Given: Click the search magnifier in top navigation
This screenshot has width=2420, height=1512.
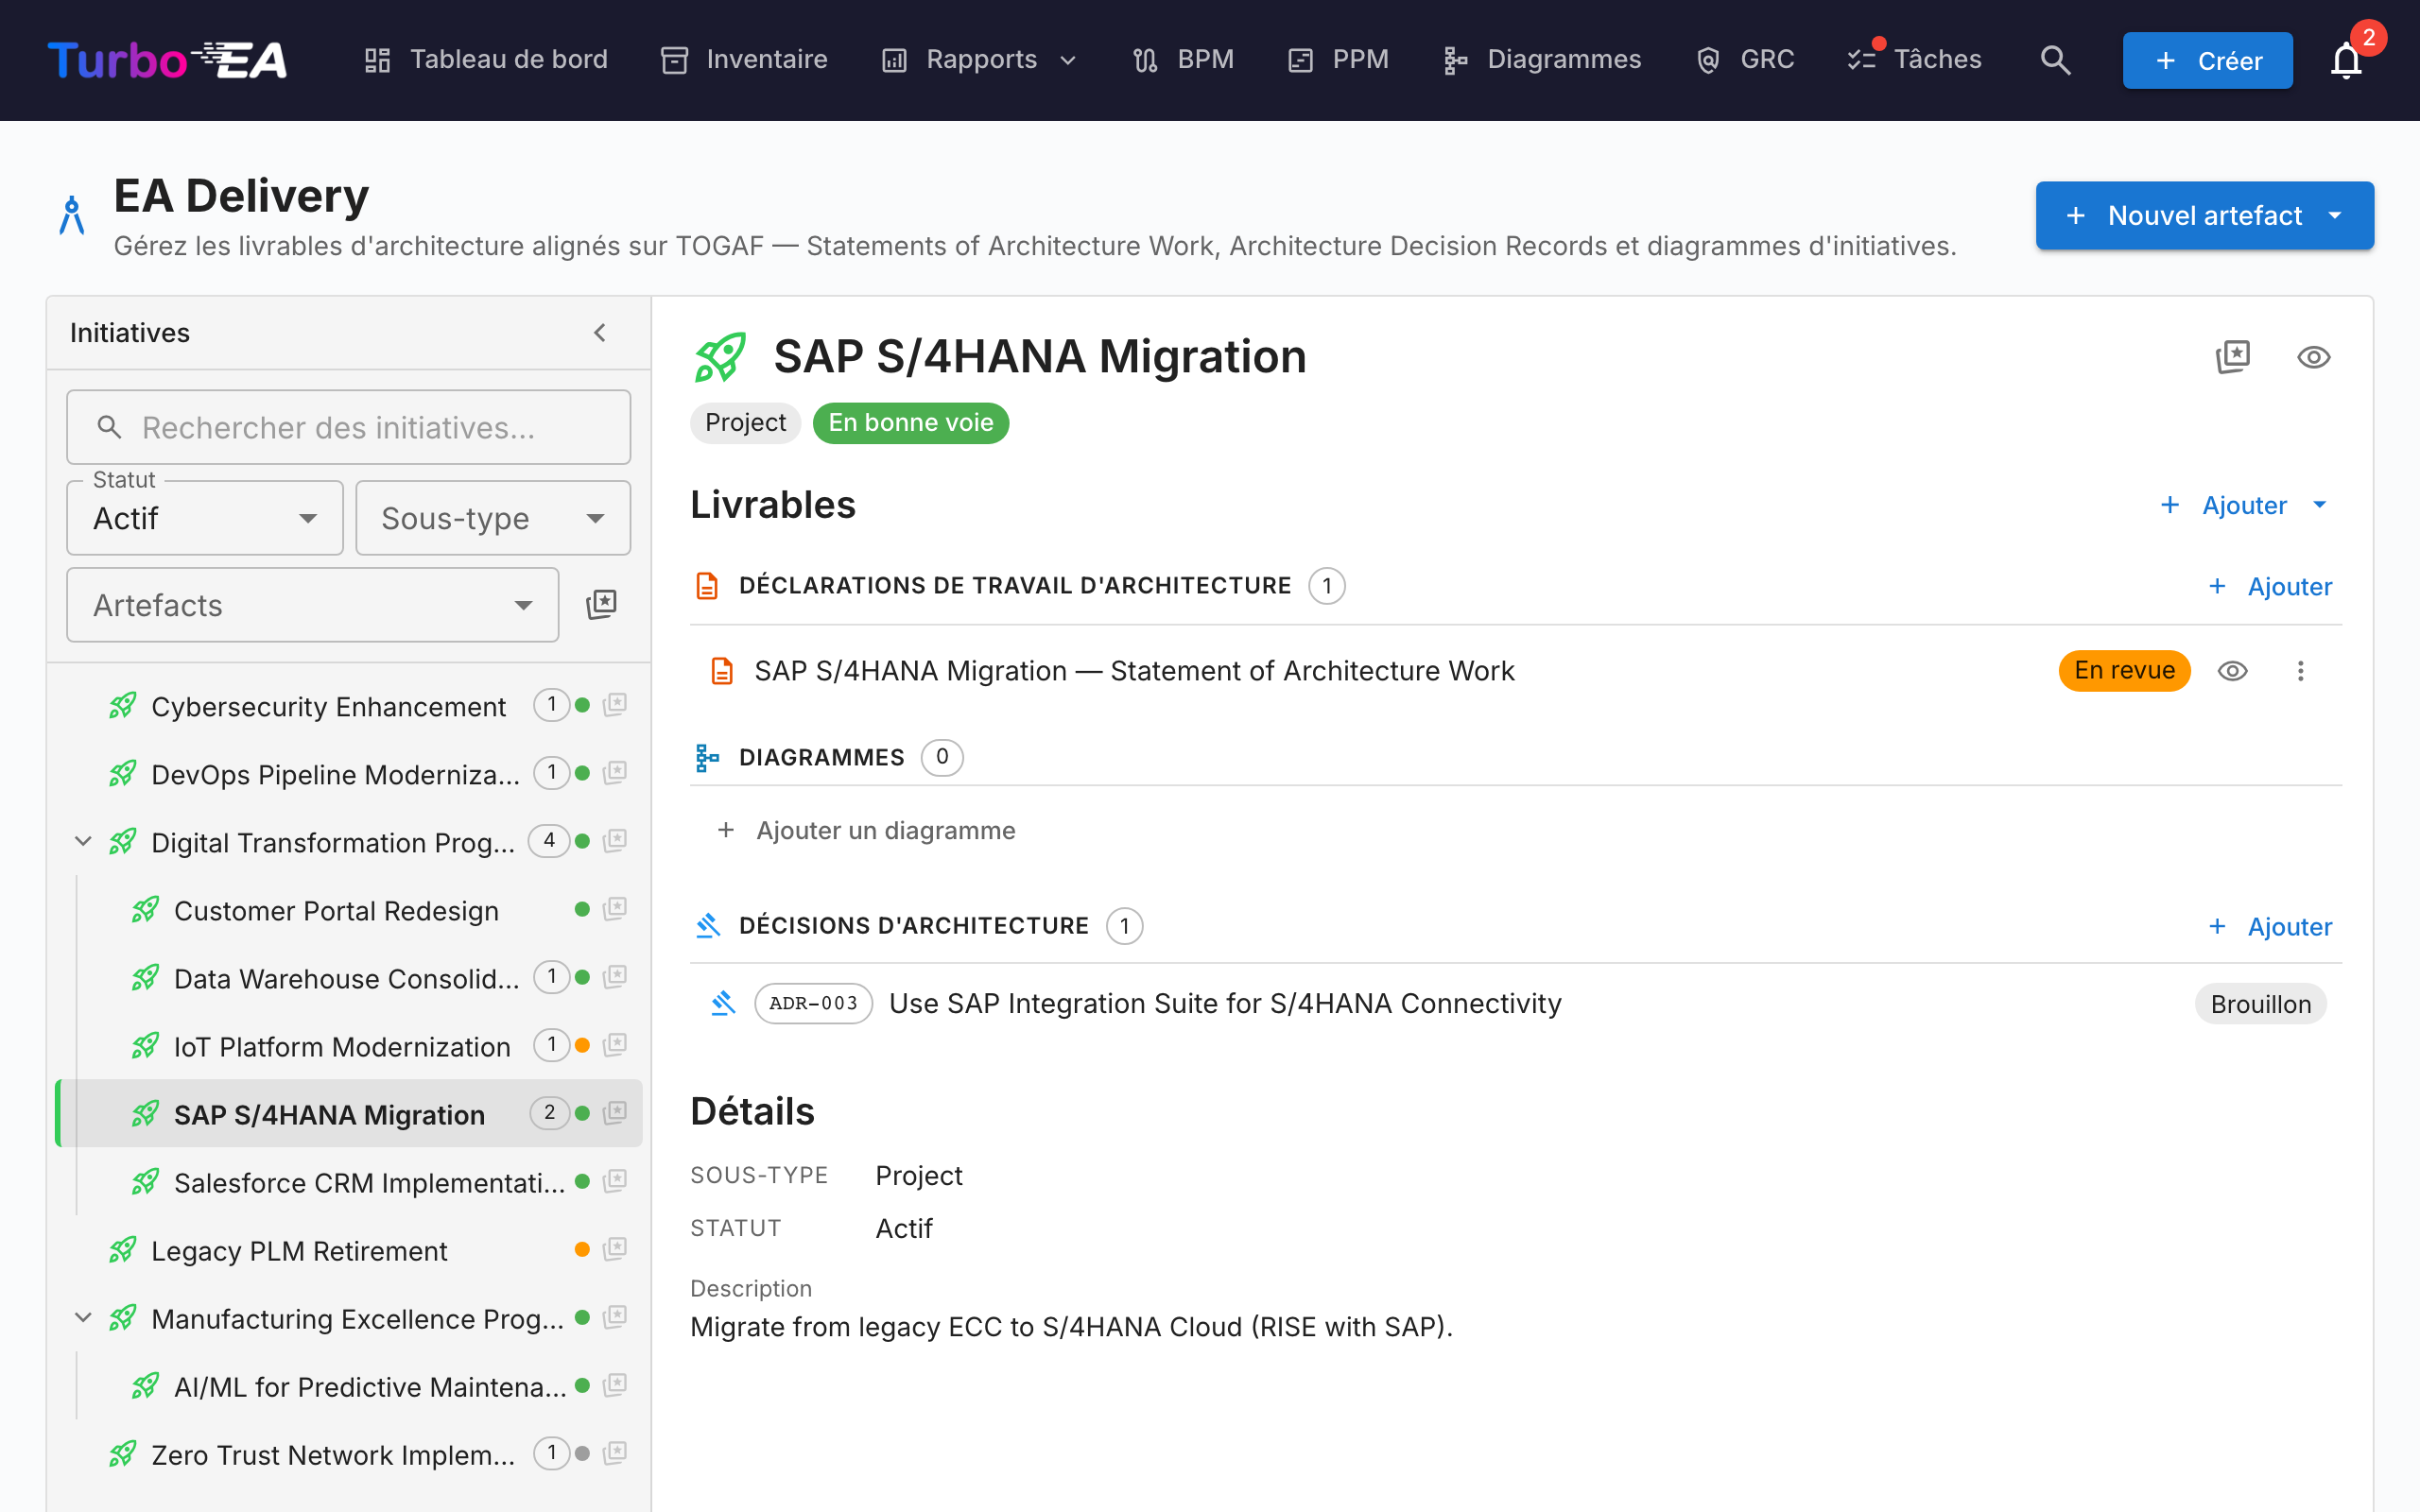Looking at the screenshot, I should pyautogui.click(x=2055, y=60).
